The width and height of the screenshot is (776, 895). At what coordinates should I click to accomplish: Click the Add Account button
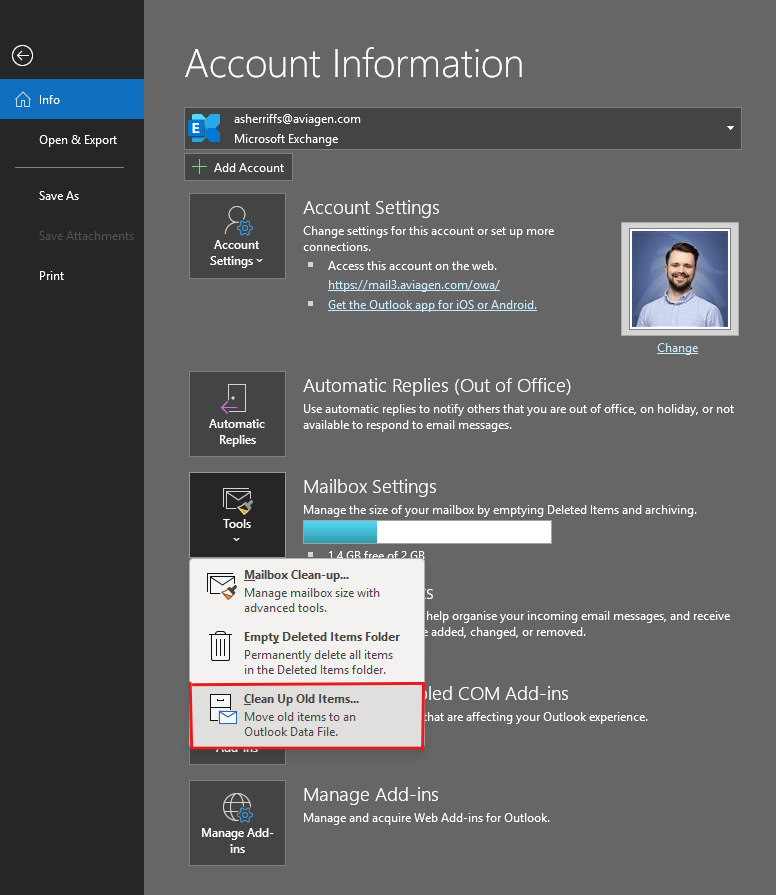[x=238, y=167]
